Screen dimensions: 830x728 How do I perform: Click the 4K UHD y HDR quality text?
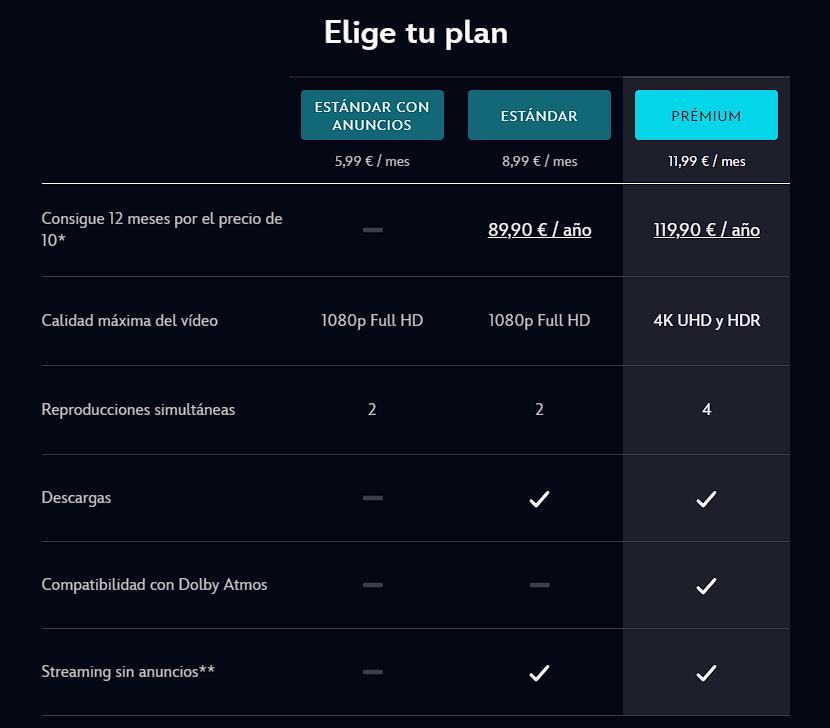[x=707, y=320]
